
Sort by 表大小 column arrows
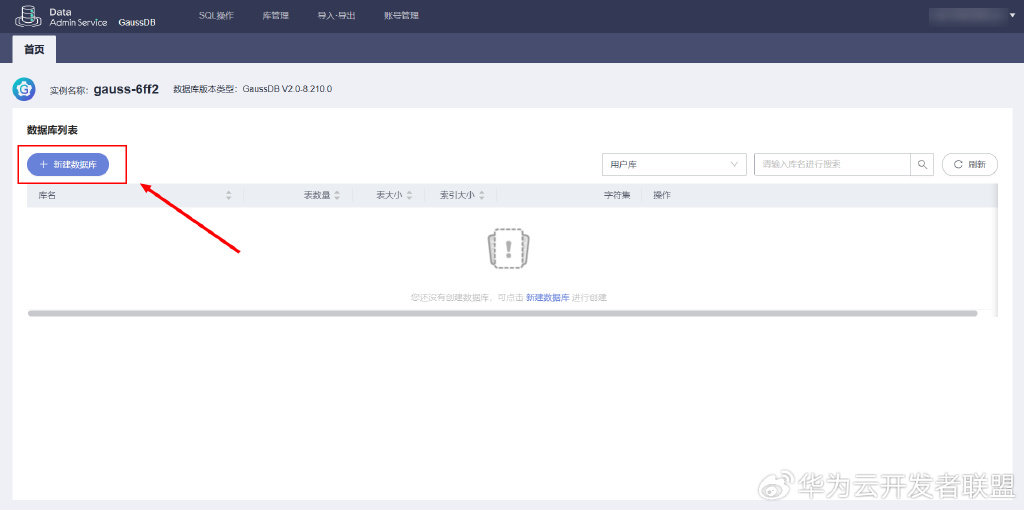click(409, 195)
